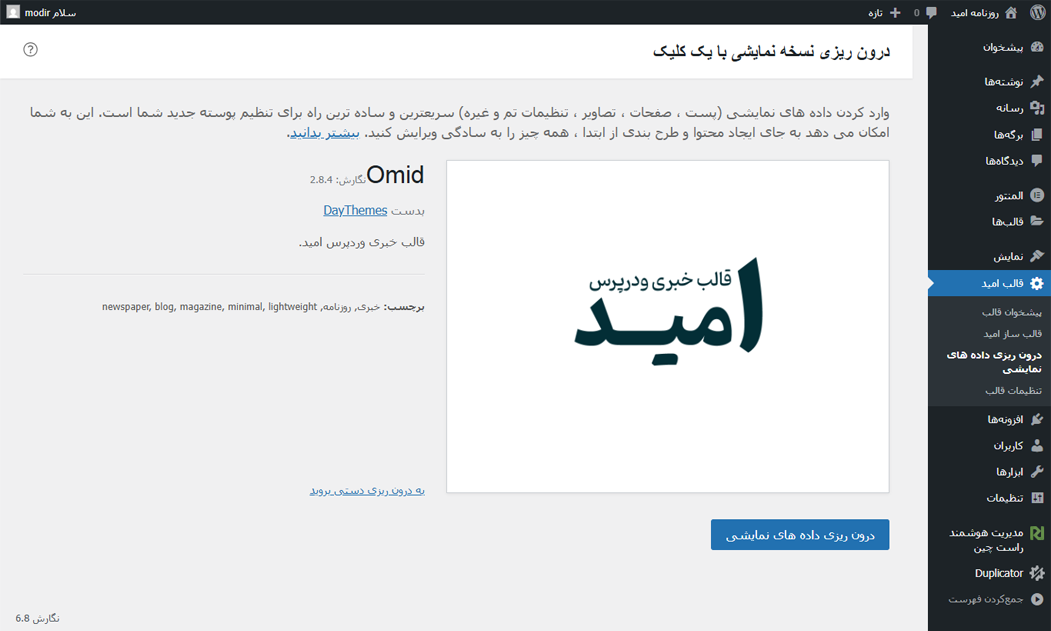
Task: Open the سلام modir account menu
Action: [42, 12]
